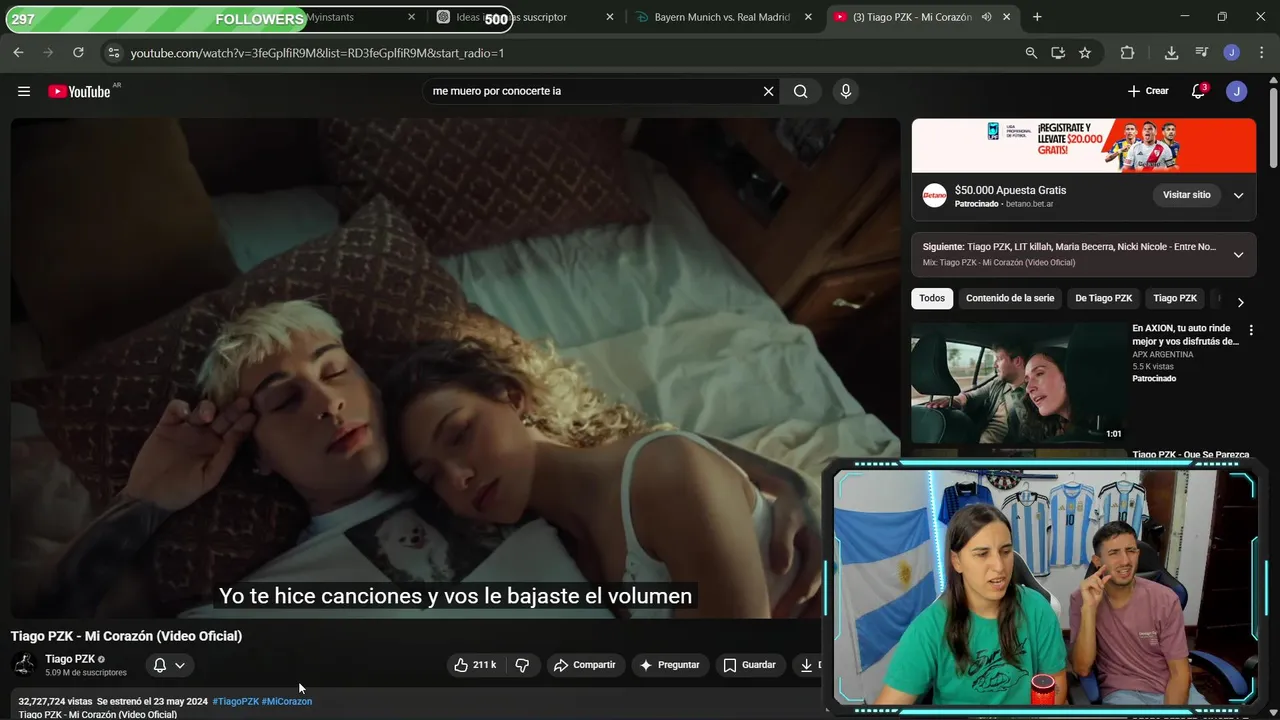Clear the search text with the X
The image size is (1280, 720).
[768, 91]
